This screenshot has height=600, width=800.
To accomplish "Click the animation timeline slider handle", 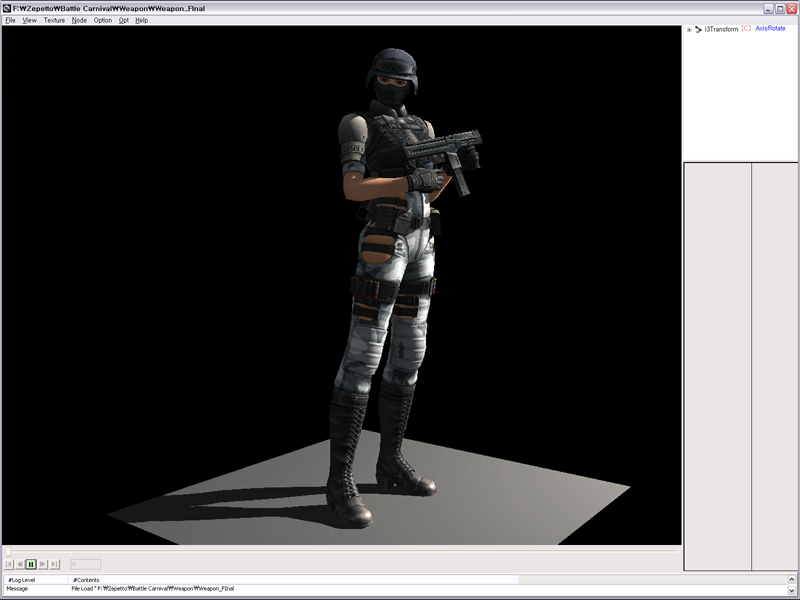I will [x=8, y=551].
